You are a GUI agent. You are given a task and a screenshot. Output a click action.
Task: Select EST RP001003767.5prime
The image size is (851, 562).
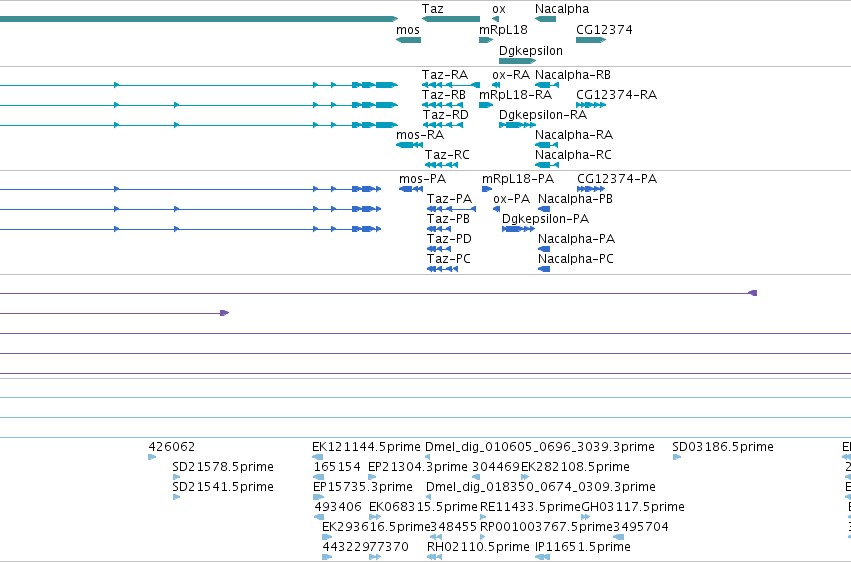coord(547,527)
